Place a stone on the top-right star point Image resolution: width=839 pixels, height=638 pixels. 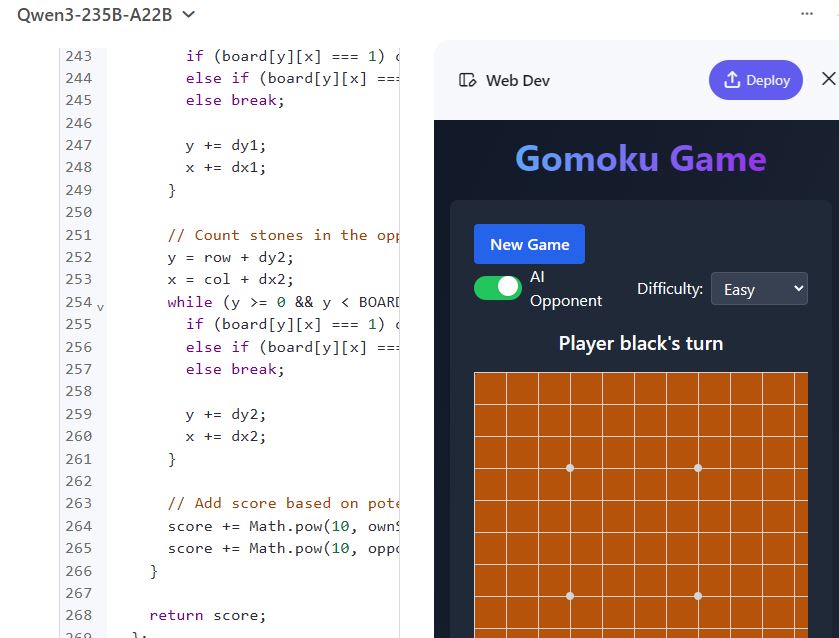[697, 467]
